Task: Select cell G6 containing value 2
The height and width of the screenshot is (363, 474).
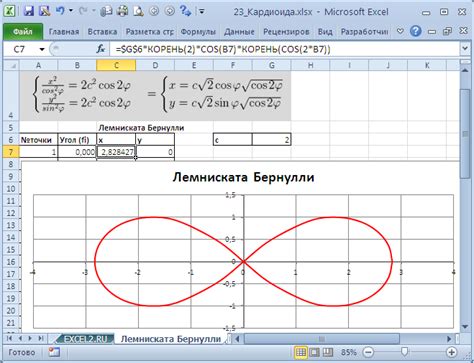Action: (x=272, y=140)
